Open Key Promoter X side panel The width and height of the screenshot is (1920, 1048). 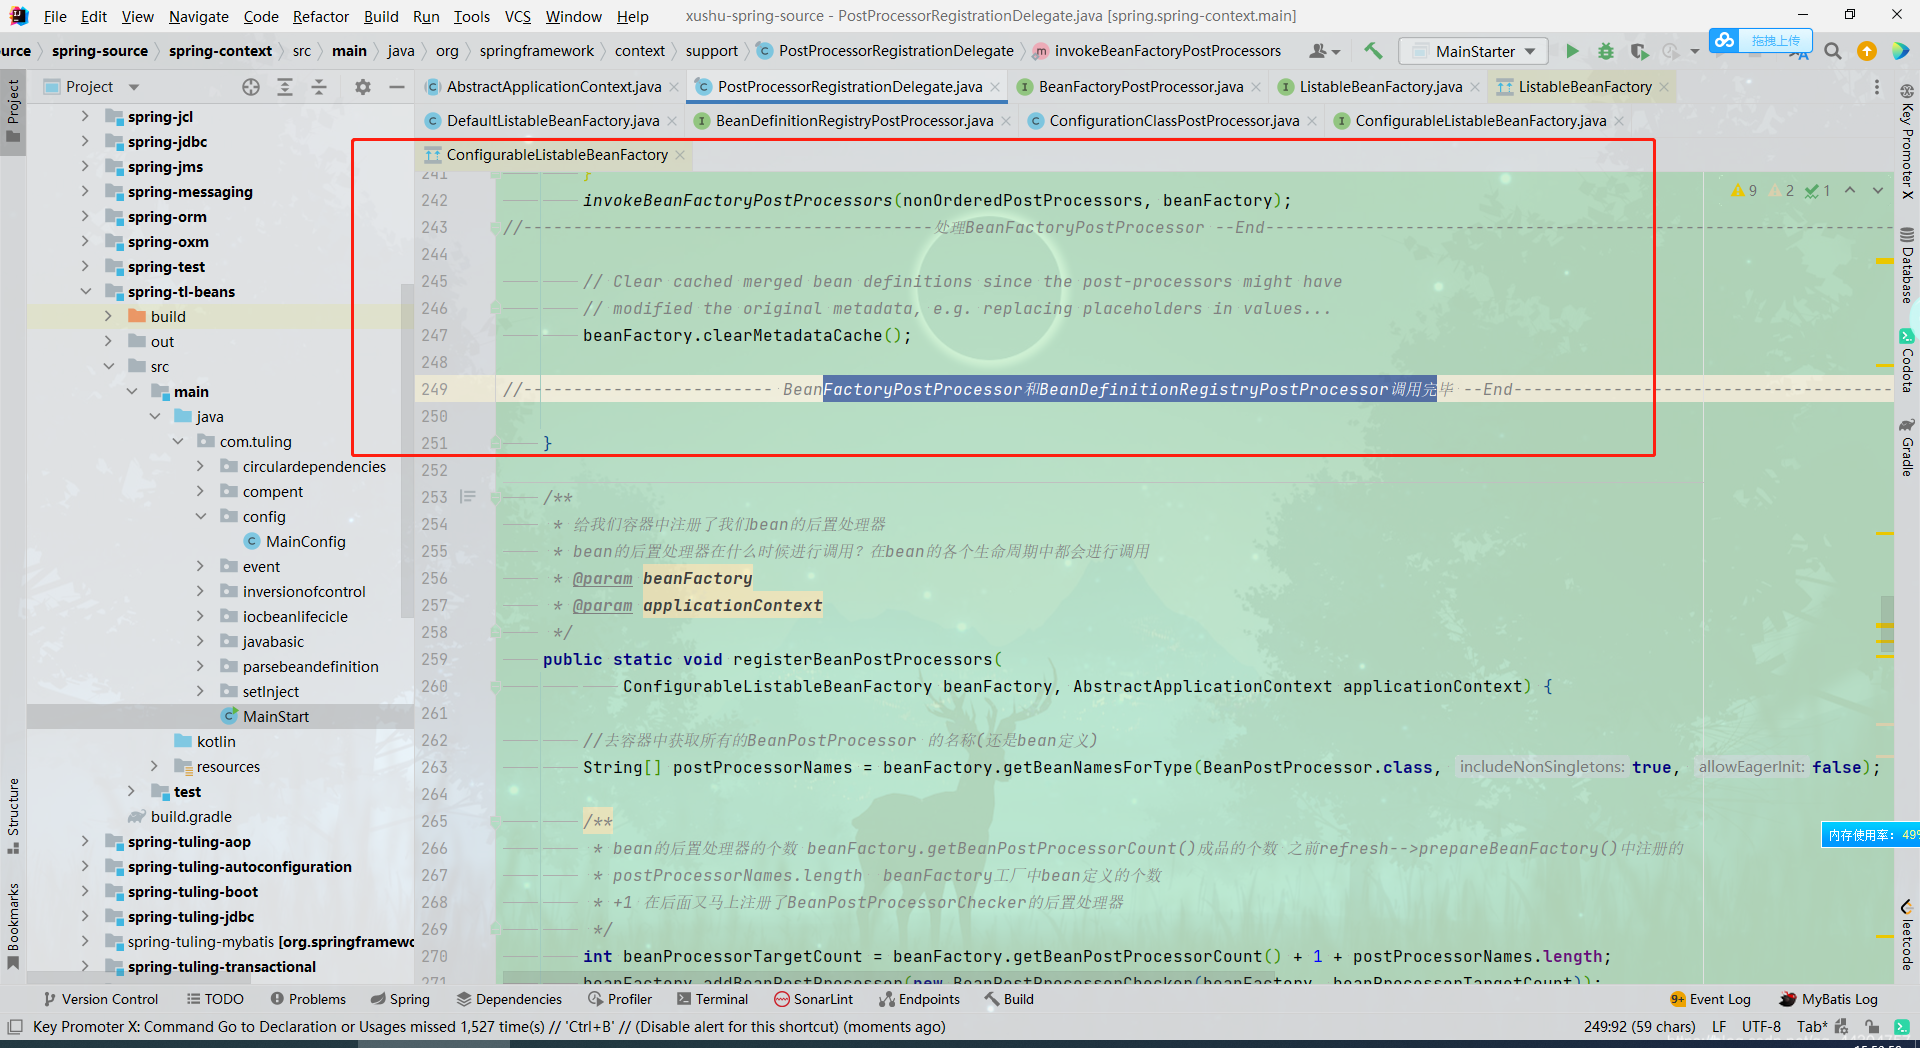tap(1907, 142)
